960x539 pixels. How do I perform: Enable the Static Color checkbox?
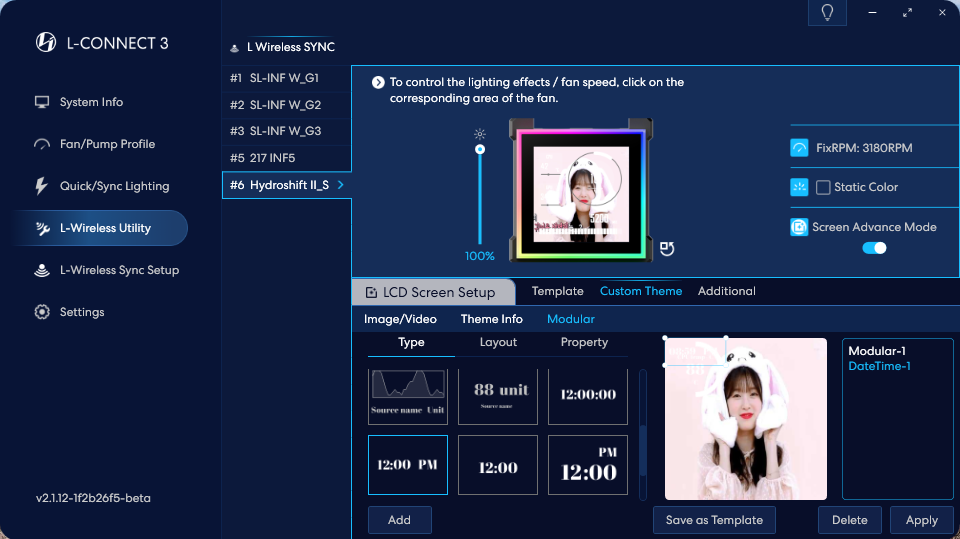click(823, 187)
